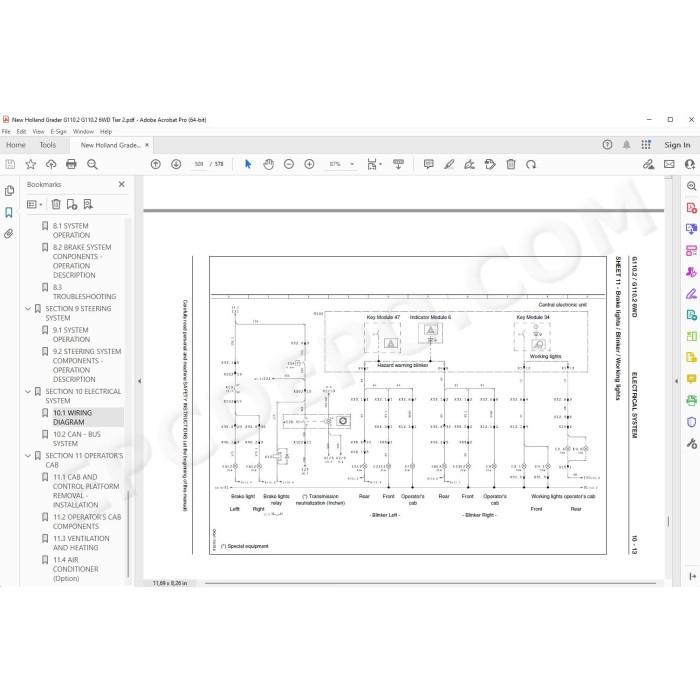Viewport: 700px width, 700px height.
Task: Open 11.3 VENTILATION AND HEATING bookmark
Action: pyautogui.click(x=81, y=543)
